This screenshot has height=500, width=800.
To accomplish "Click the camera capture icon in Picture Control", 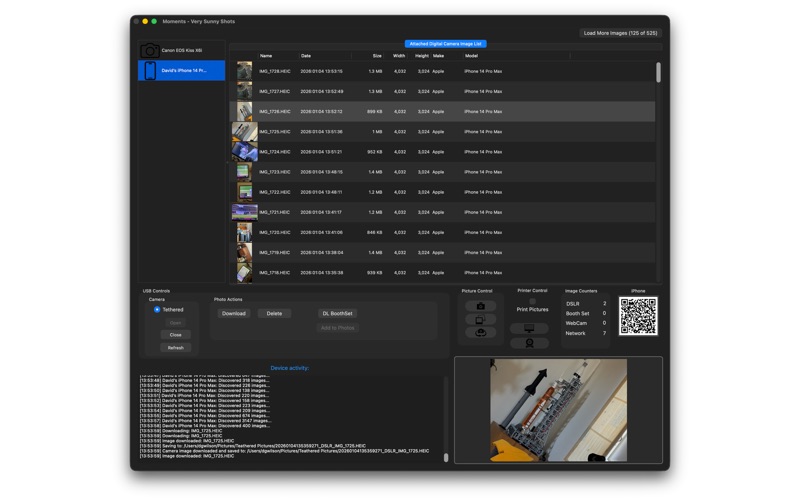I will tap(481, 306).
